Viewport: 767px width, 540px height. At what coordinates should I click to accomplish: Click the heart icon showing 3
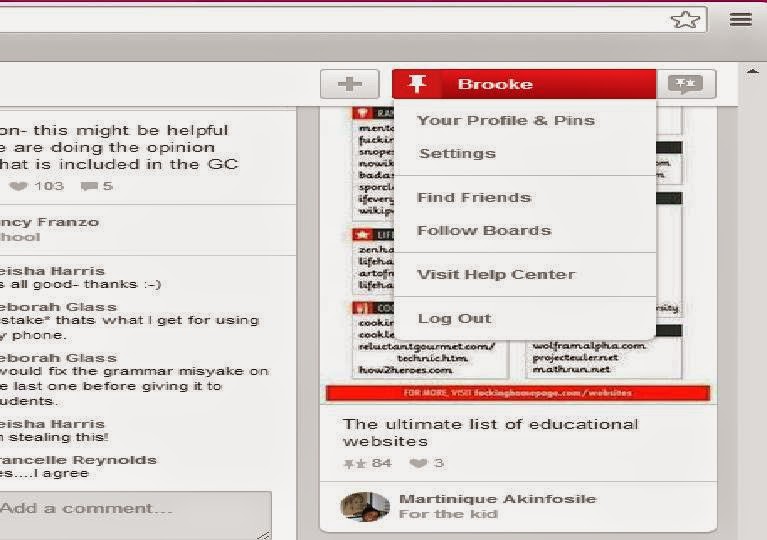click(418, 463)
